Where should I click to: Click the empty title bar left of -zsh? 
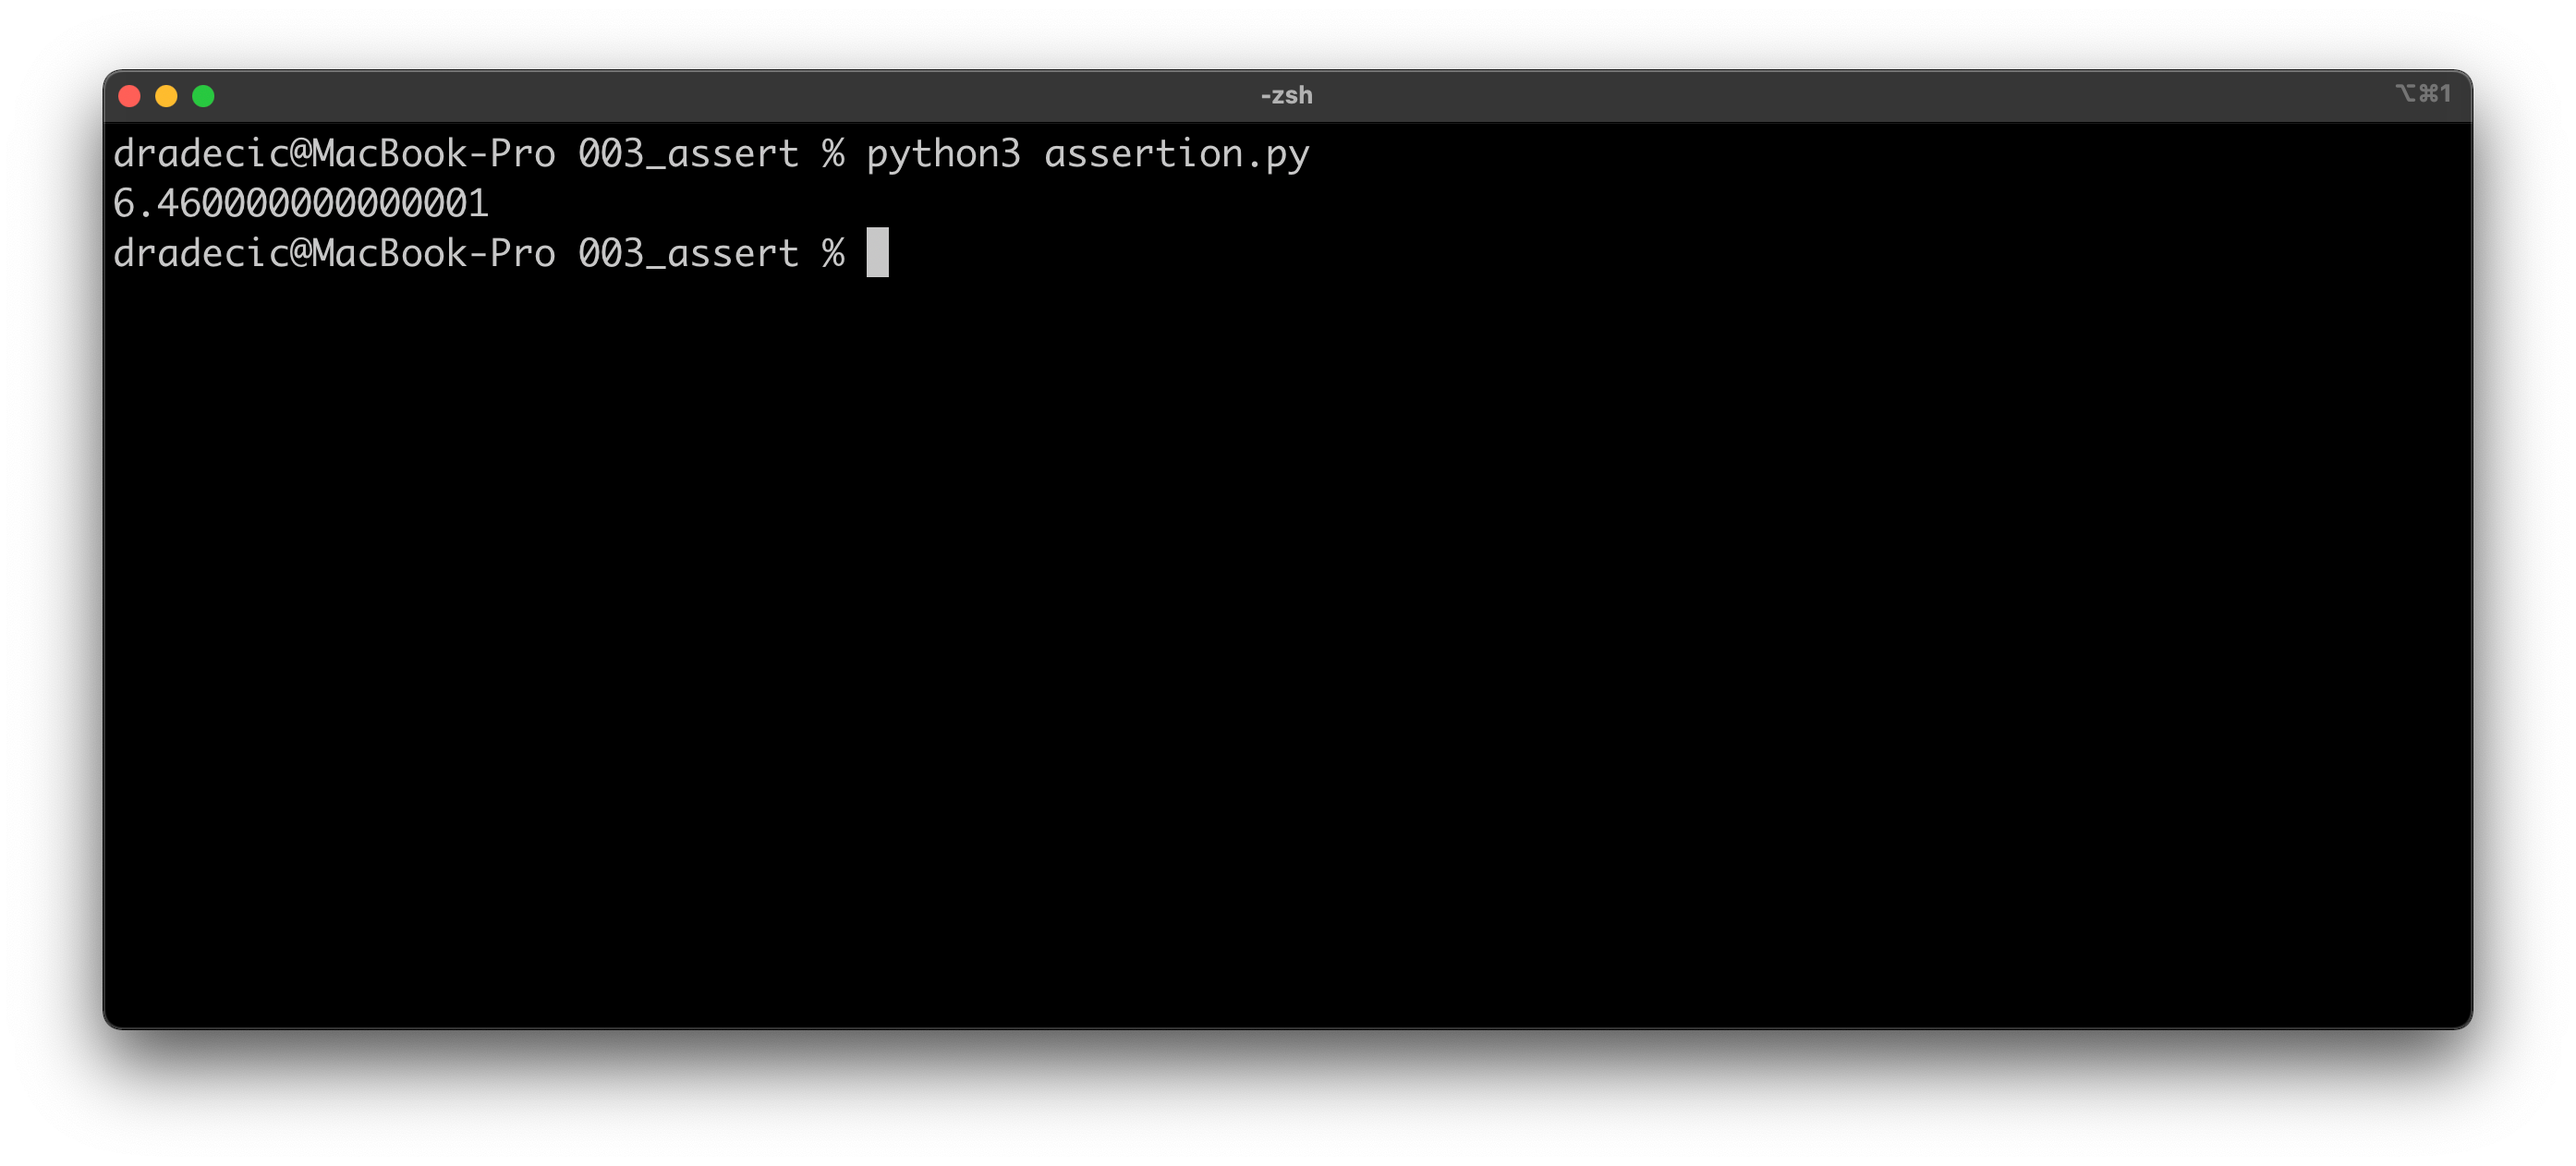(x=700, y=96)
